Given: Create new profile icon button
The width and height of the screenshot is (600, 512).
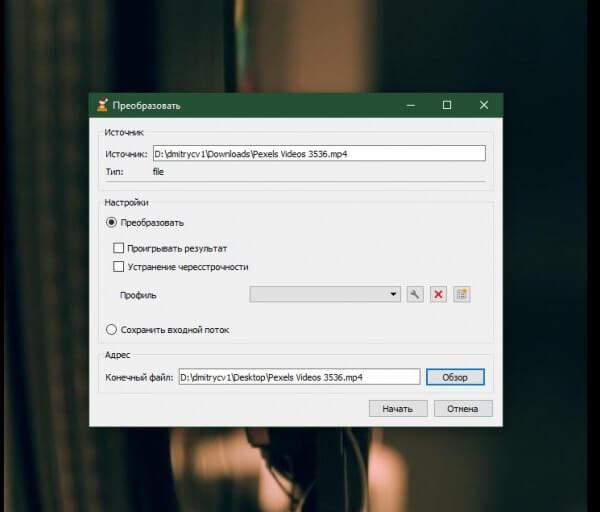Looking at the screenshot, I should pyautogui.click(x=462, y=294).
